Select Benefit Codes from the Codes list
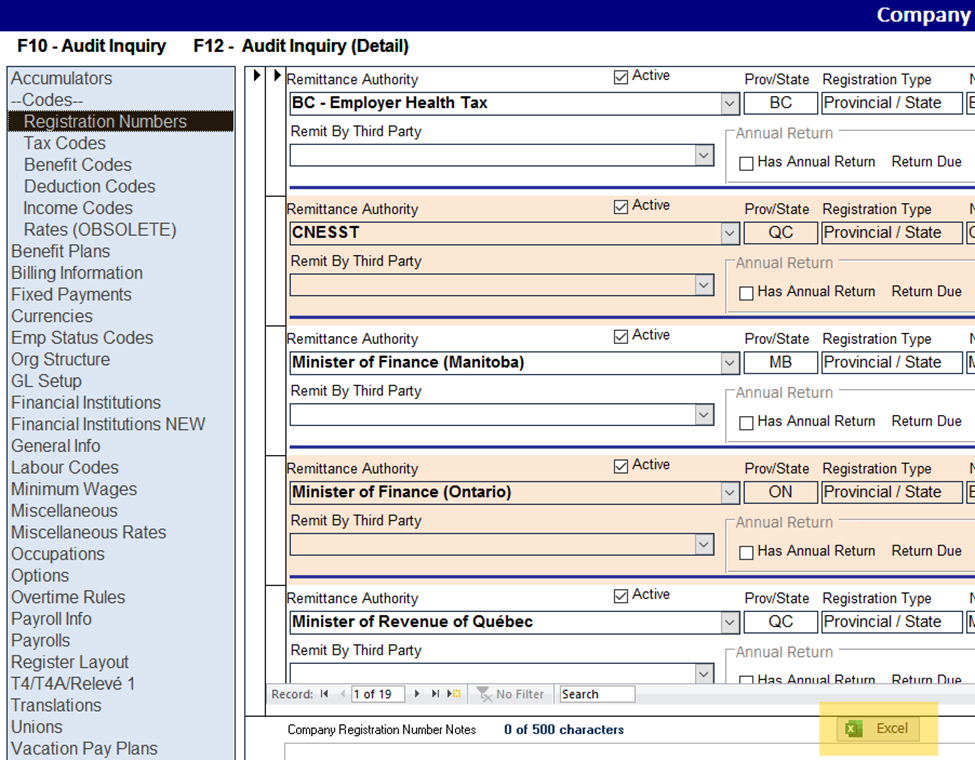This screenshot has width=975, height=760. click(77, 165)
